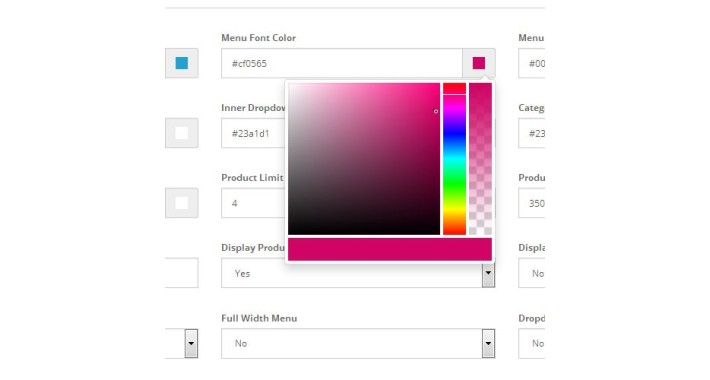710x380 pixels.
Task: Select blue on the hue strip
Action: click(x=454, y=131)
